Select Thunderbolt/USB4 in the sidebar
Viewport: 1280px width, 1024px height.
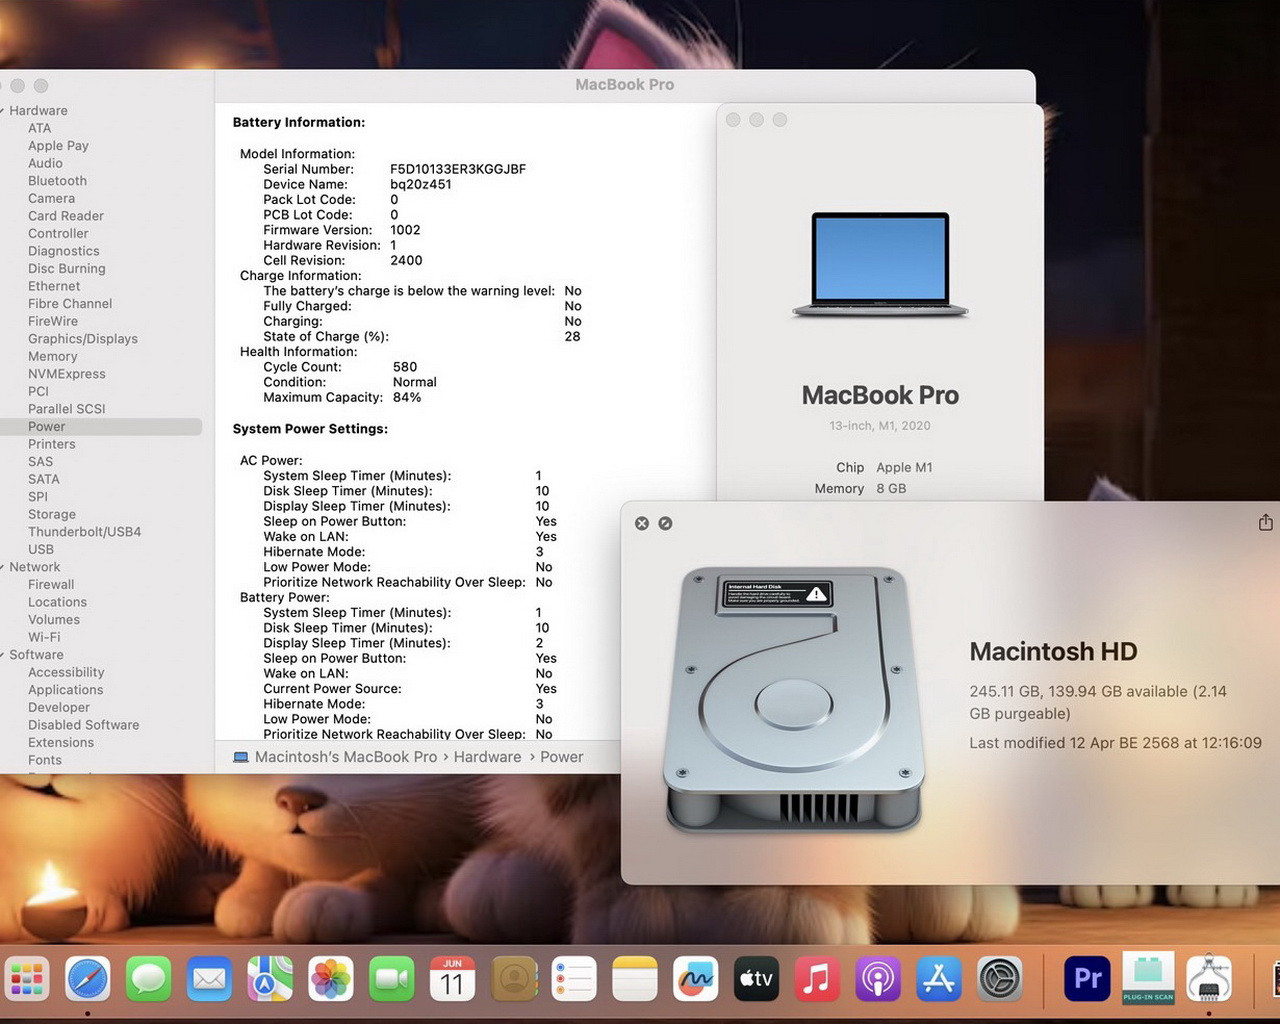point(85,532)
